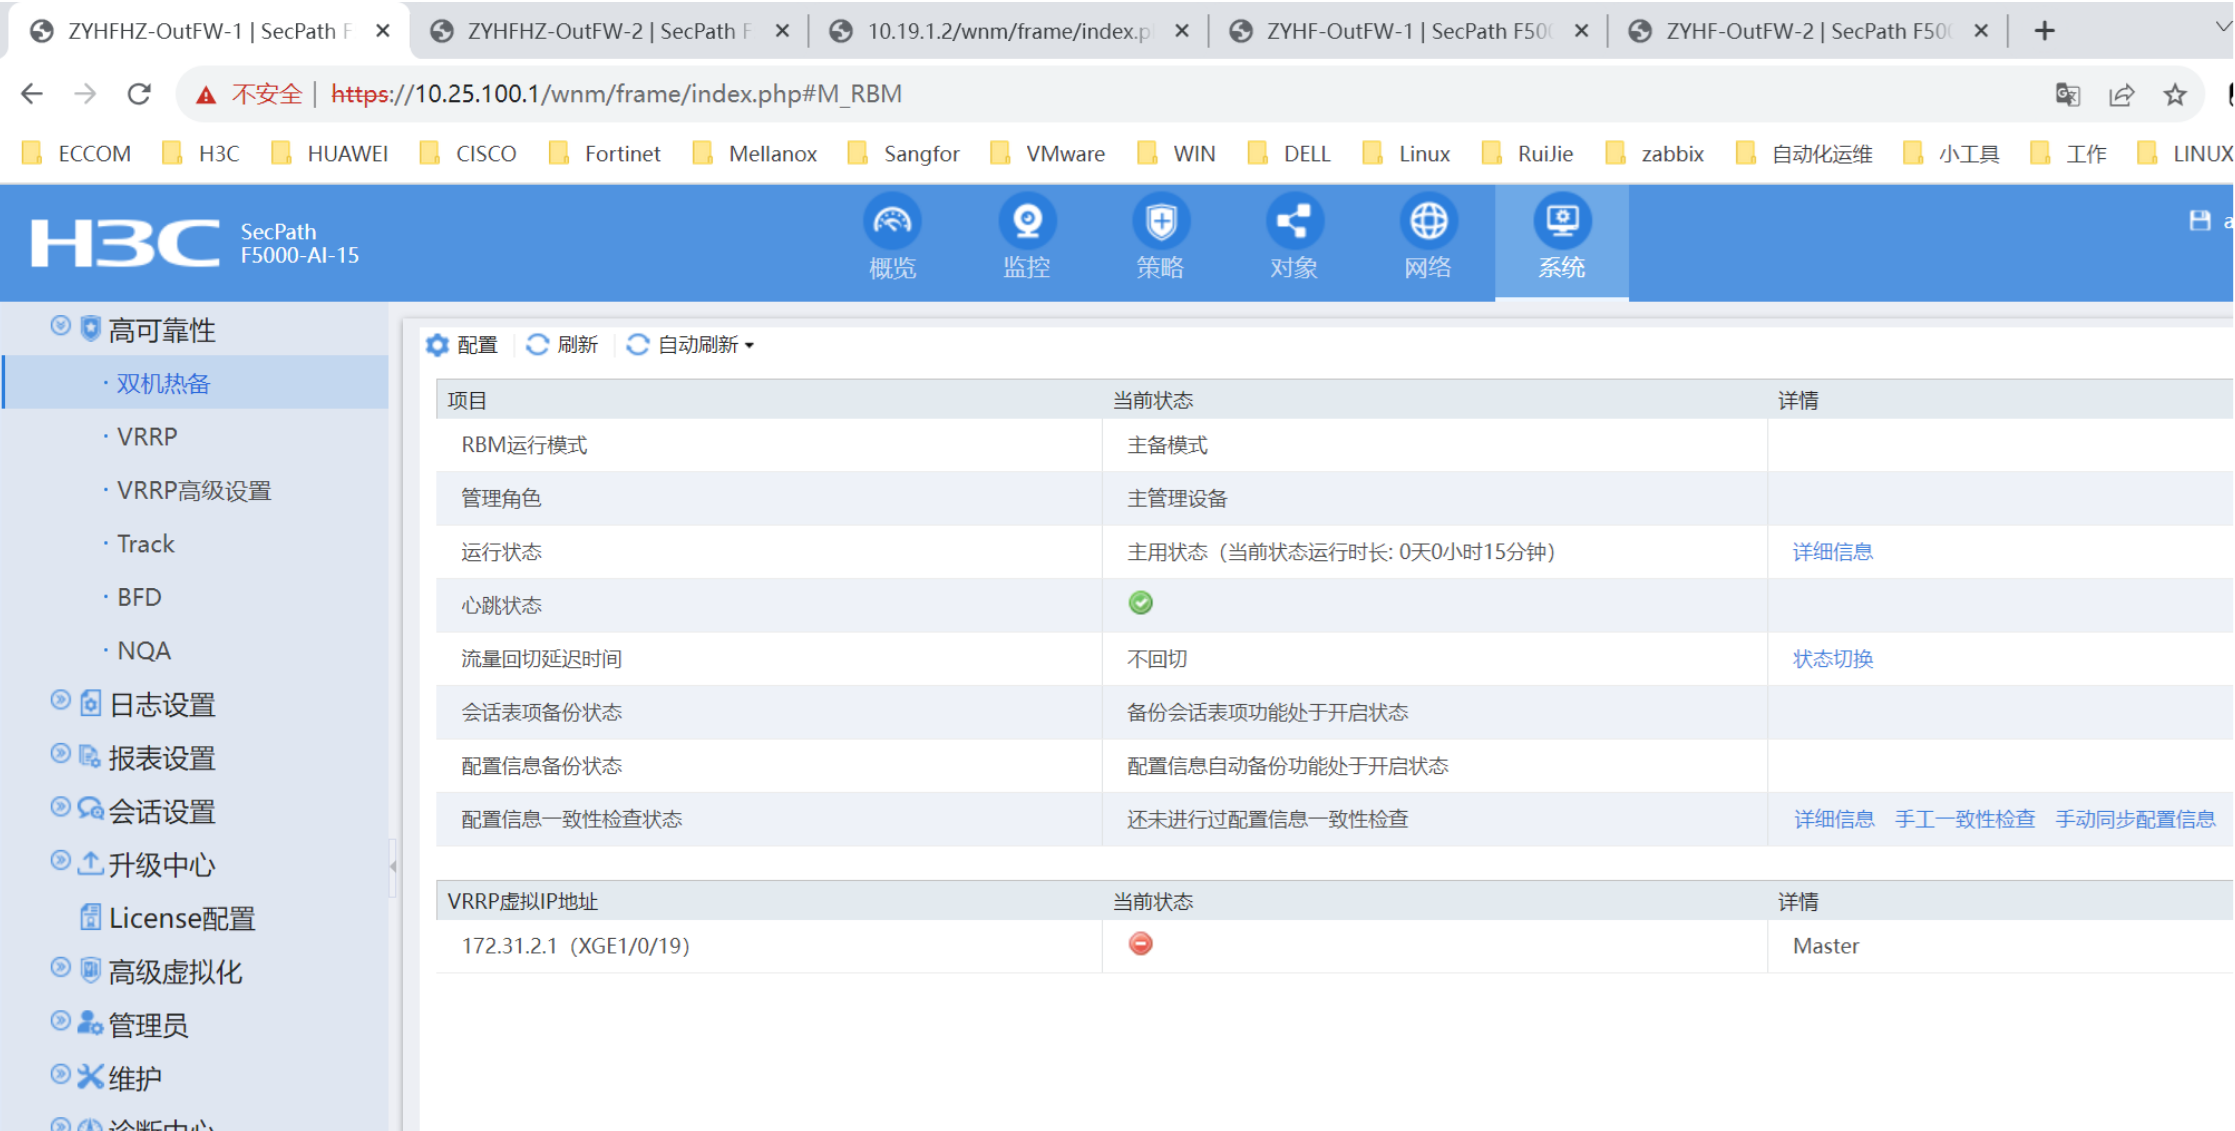
Task: Open the 概览 overview dashboard icon
Action: point(892,222)
